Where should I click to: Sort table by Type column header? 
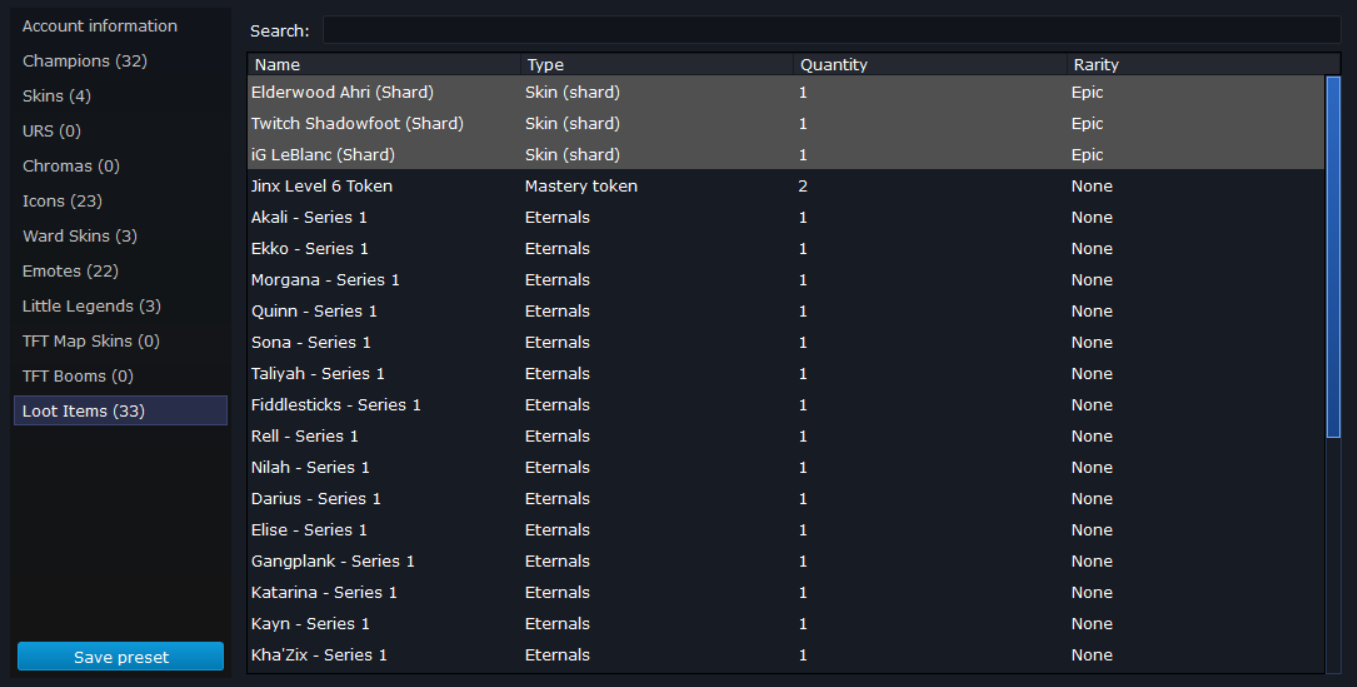tap(658, 65)
